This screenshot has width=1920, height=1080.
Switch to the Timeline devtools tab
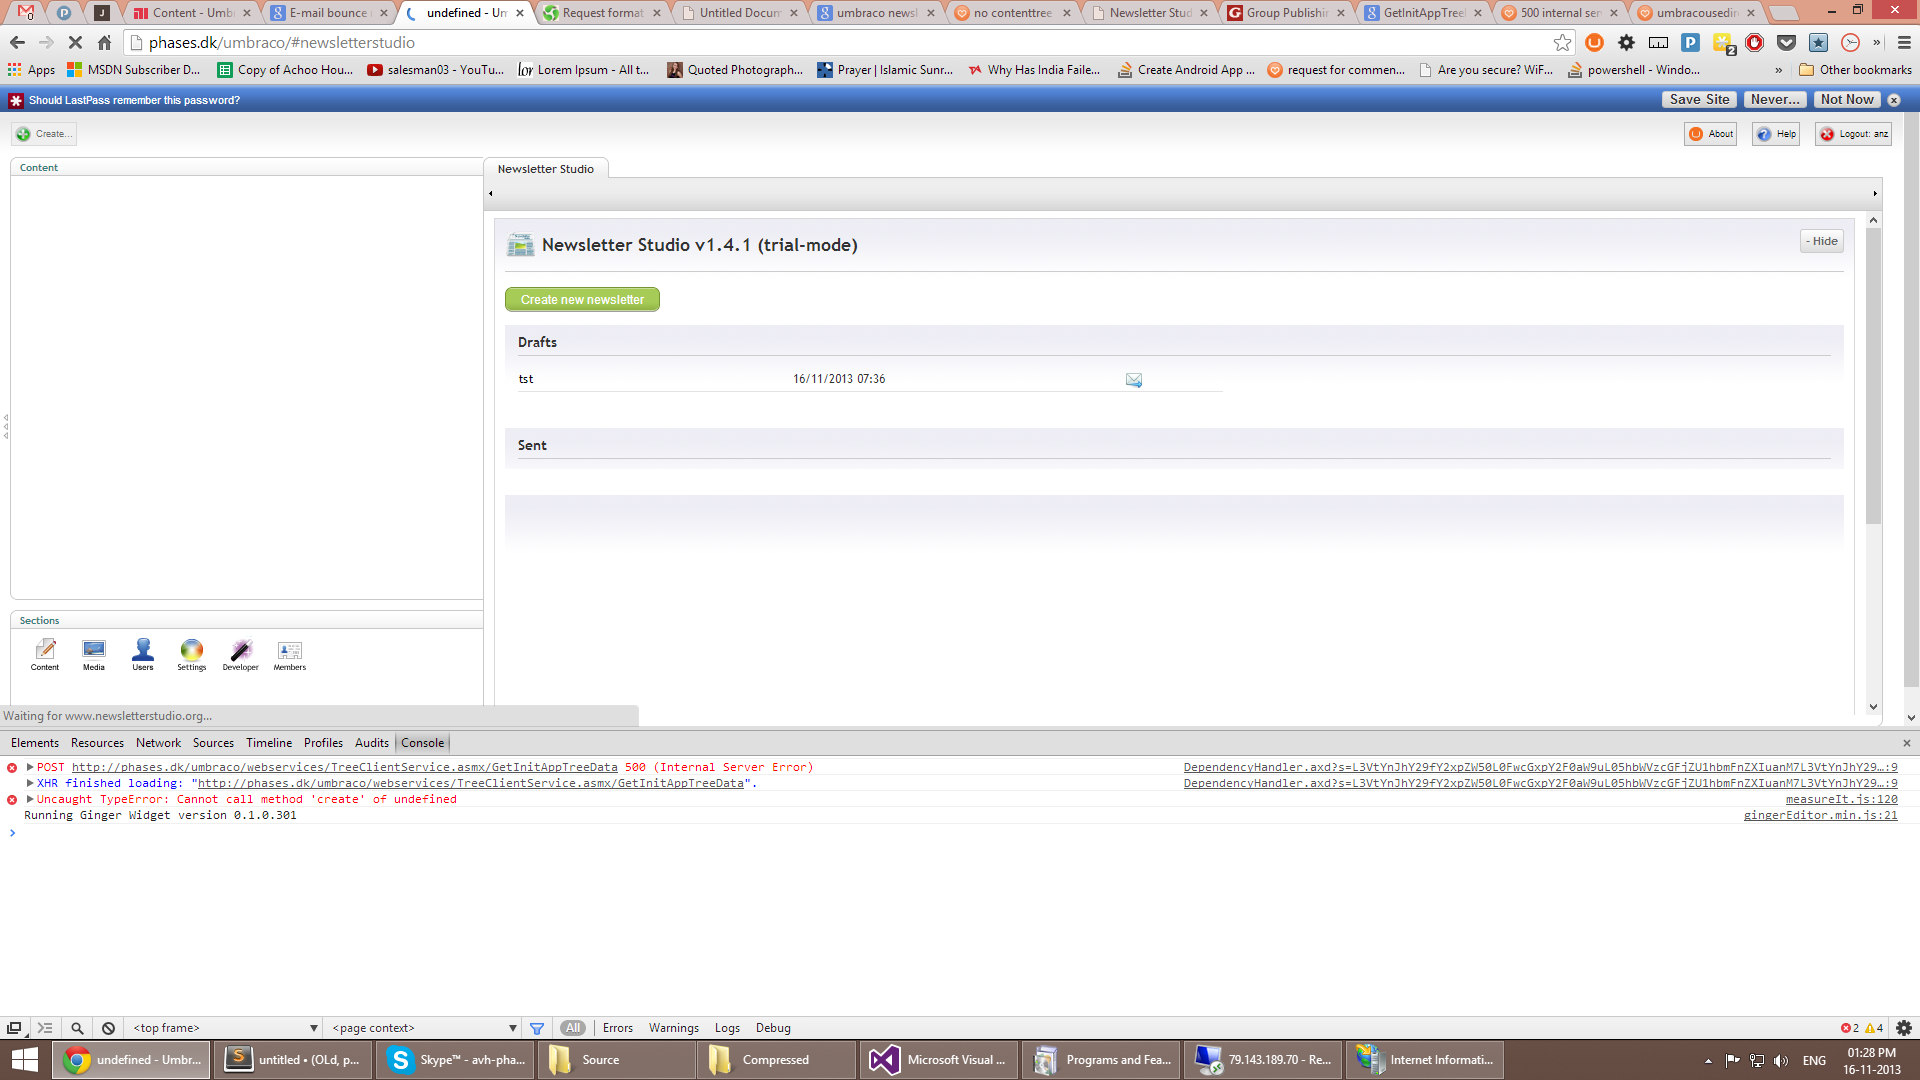coord(269,743)
